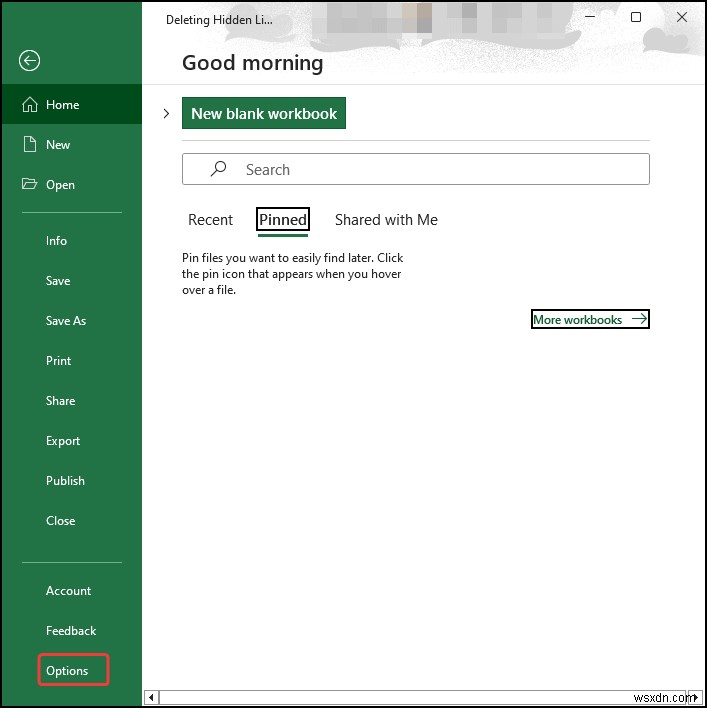Open Home in backstage sidebar

(x=72, y=104)
